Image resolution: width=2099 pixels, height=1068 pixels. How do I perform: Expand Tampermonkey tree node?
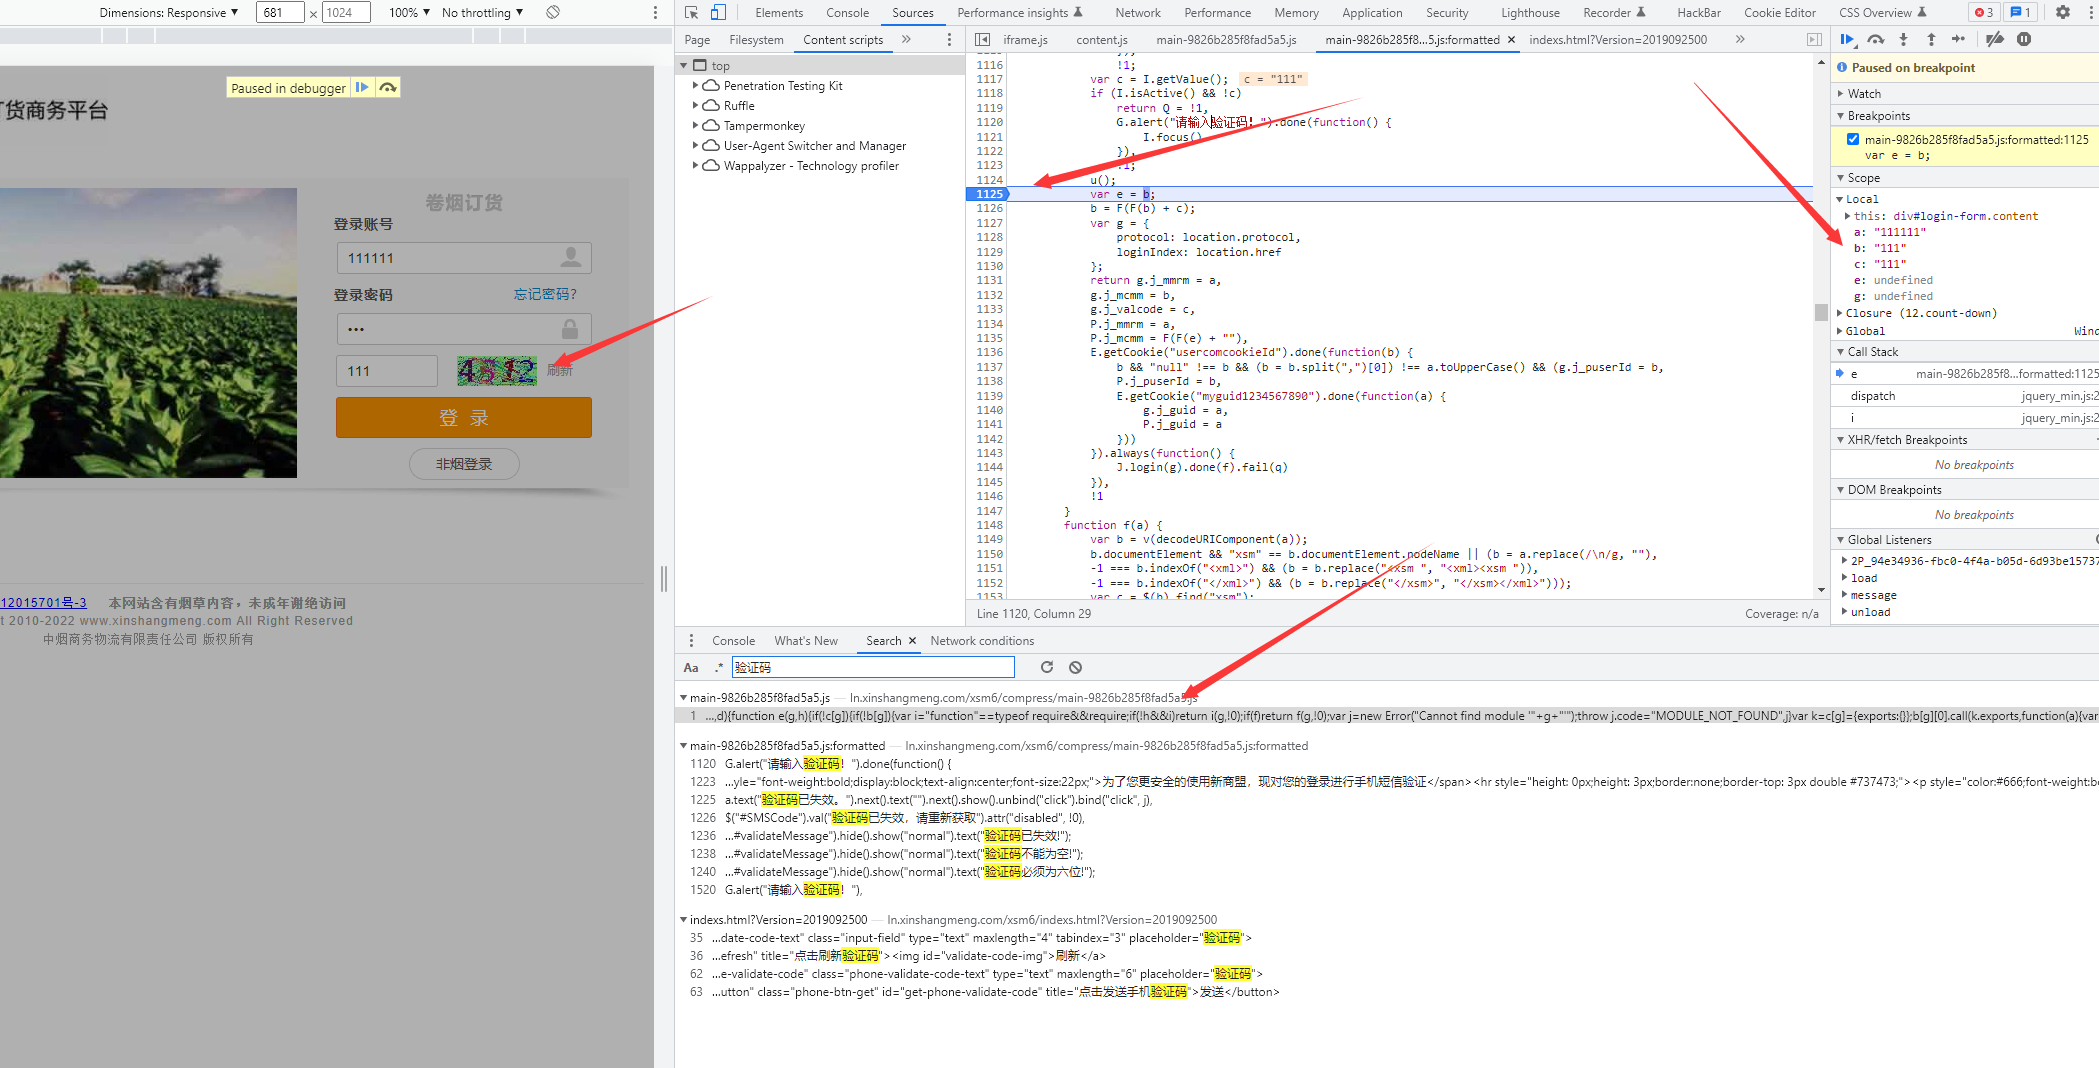click(696, 126)
